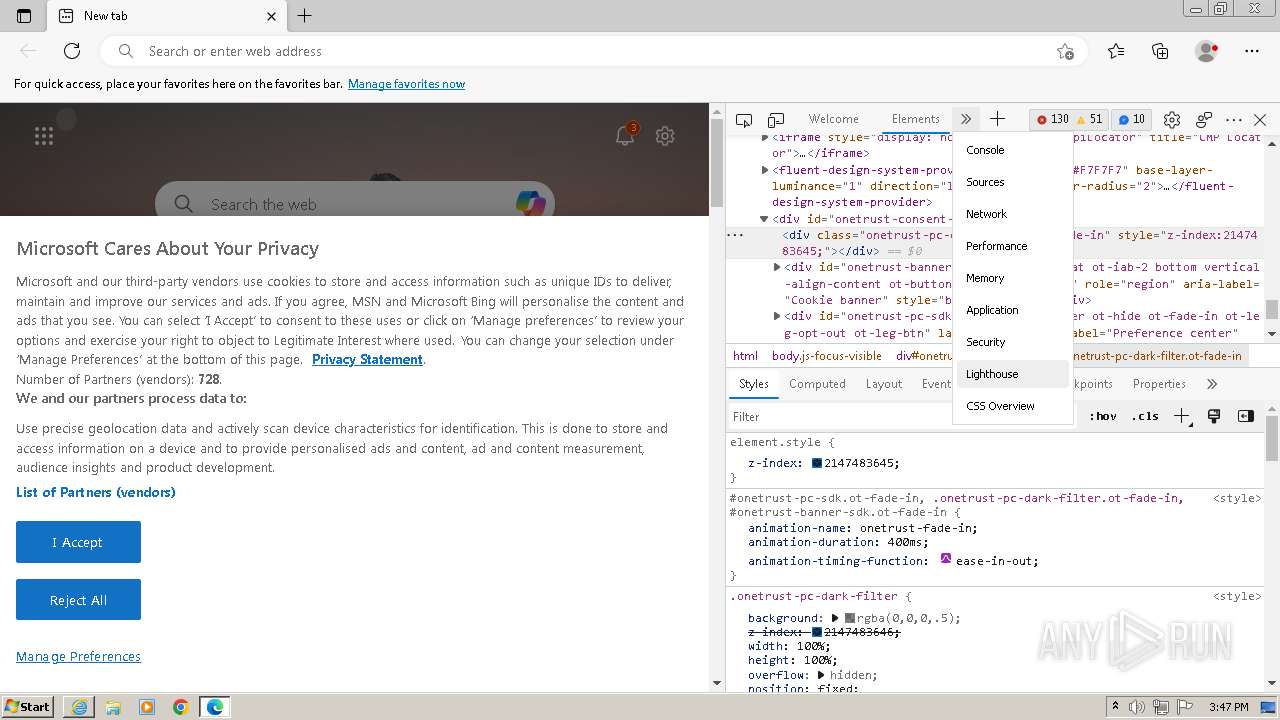
Task: Open the Styles pane tab
Action: tap(754, 384)
